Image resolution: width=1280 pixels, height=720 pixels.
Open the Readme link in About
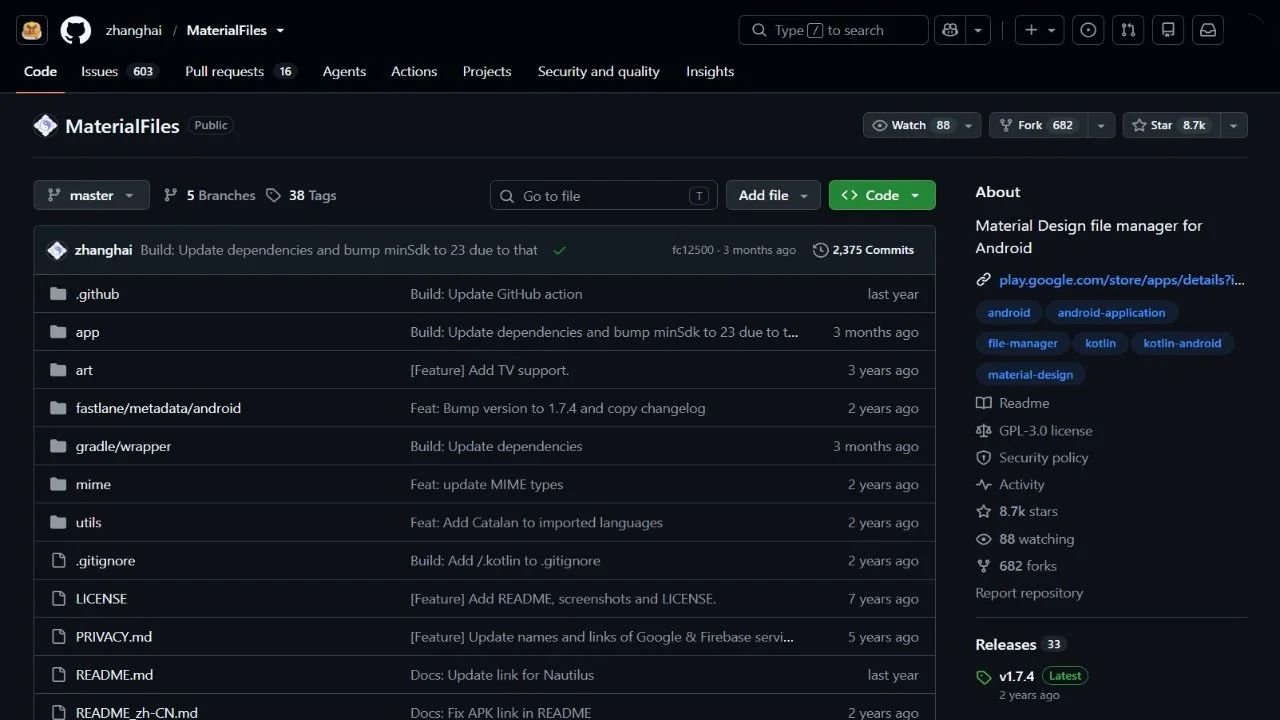click(1024, 403)
